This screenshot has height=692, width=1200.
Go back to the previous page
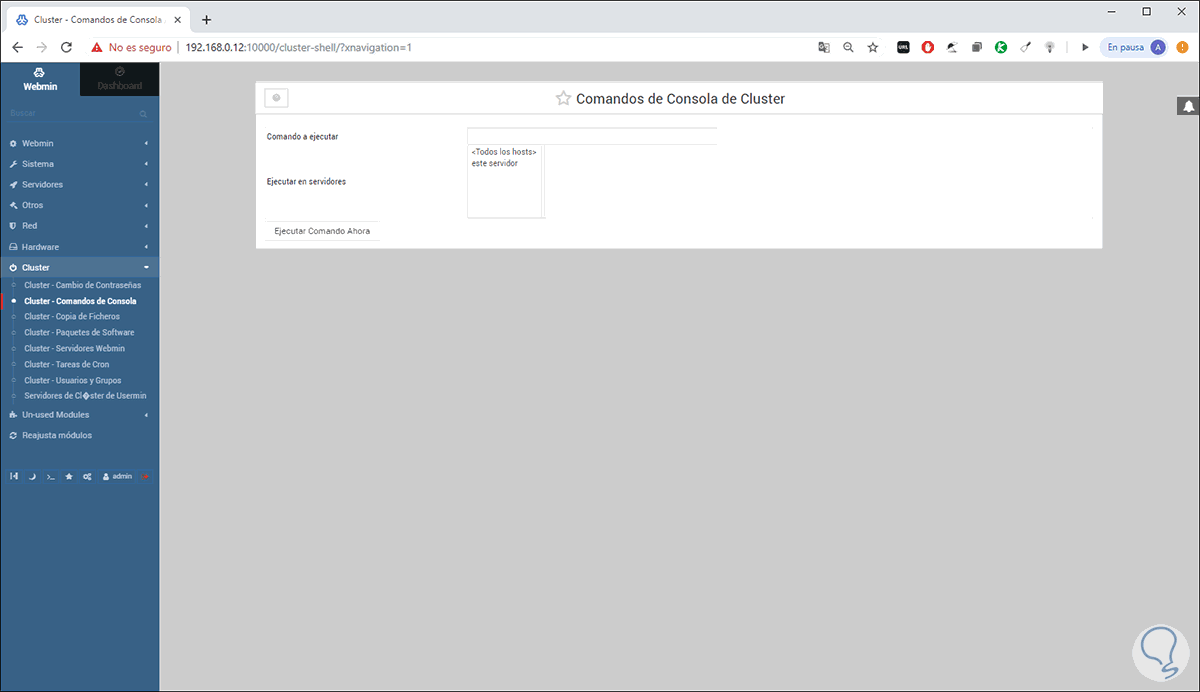tap(17, 47)
